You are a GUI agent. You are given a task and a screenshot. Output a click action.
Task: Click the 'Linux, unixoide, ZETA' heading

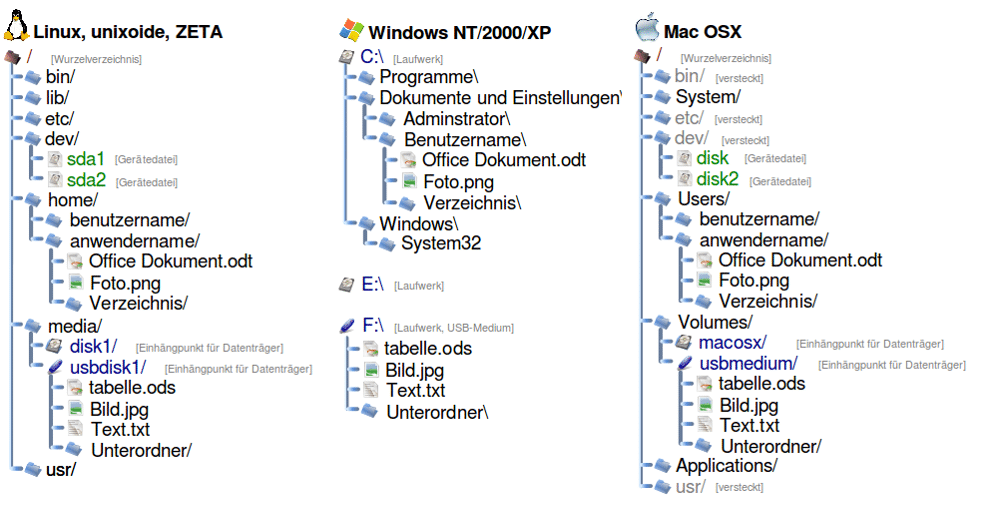(128, 32)
